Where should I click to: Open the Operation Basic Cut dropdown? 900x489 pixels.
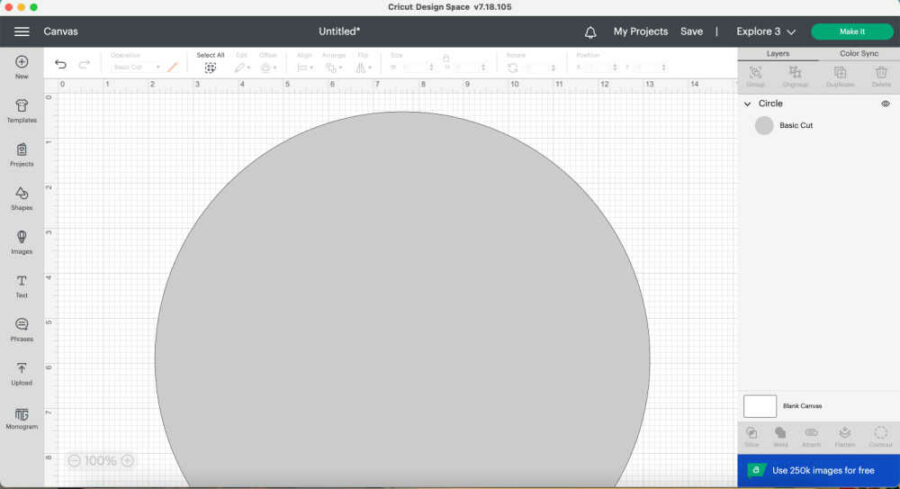pyautogui.click(x=135, y=67)
